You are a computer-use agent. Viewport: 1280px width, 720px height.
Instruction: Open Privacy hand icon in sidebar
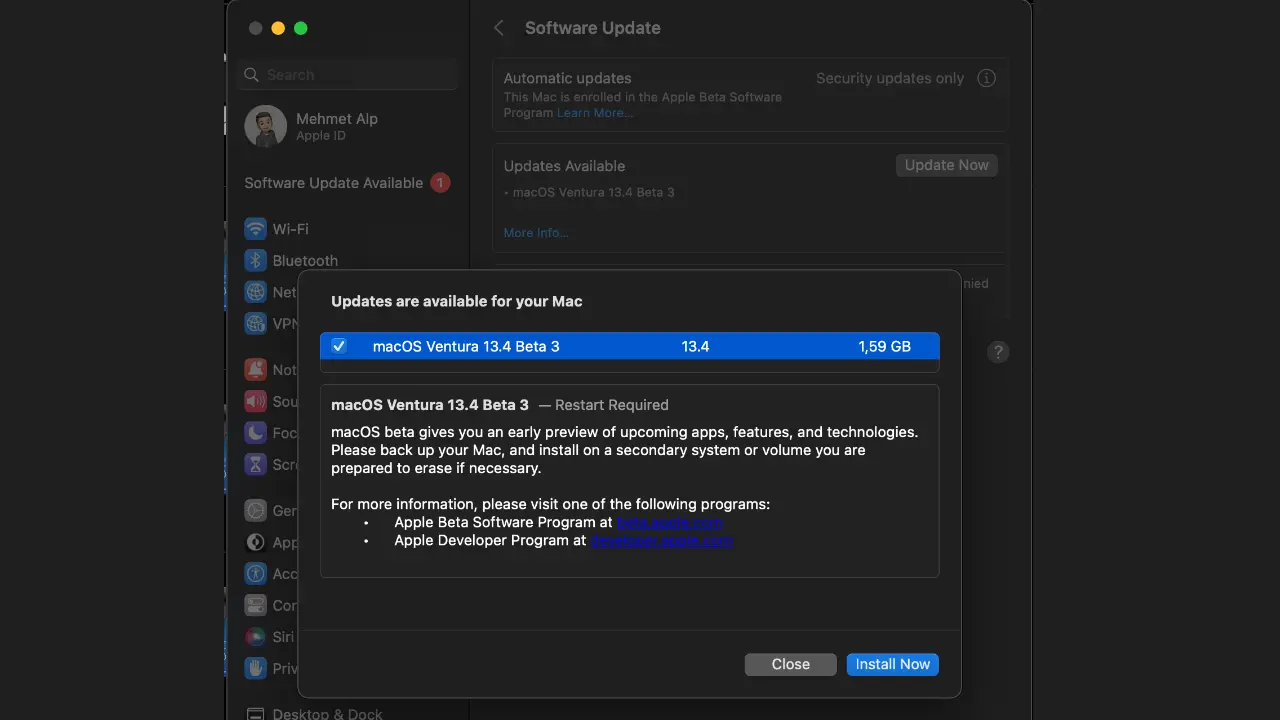[x=256, y=668]
